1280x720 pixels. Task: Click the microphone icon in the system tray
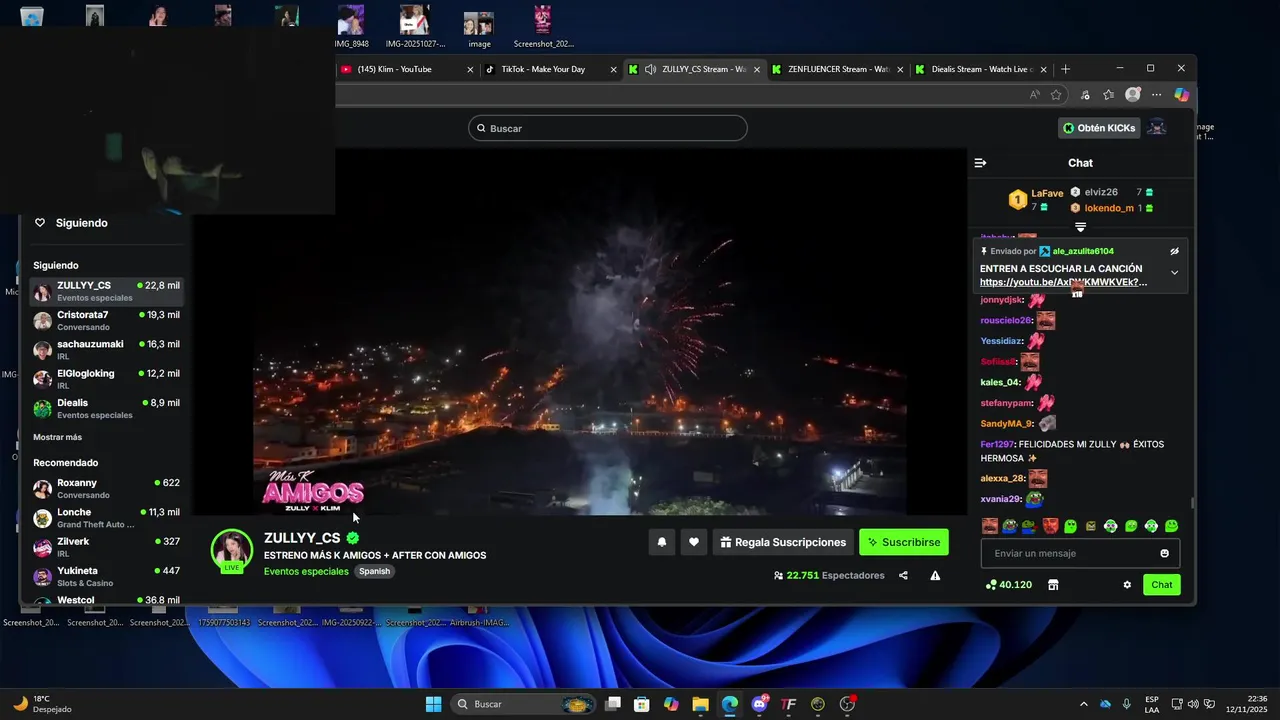pos(1127,704)
